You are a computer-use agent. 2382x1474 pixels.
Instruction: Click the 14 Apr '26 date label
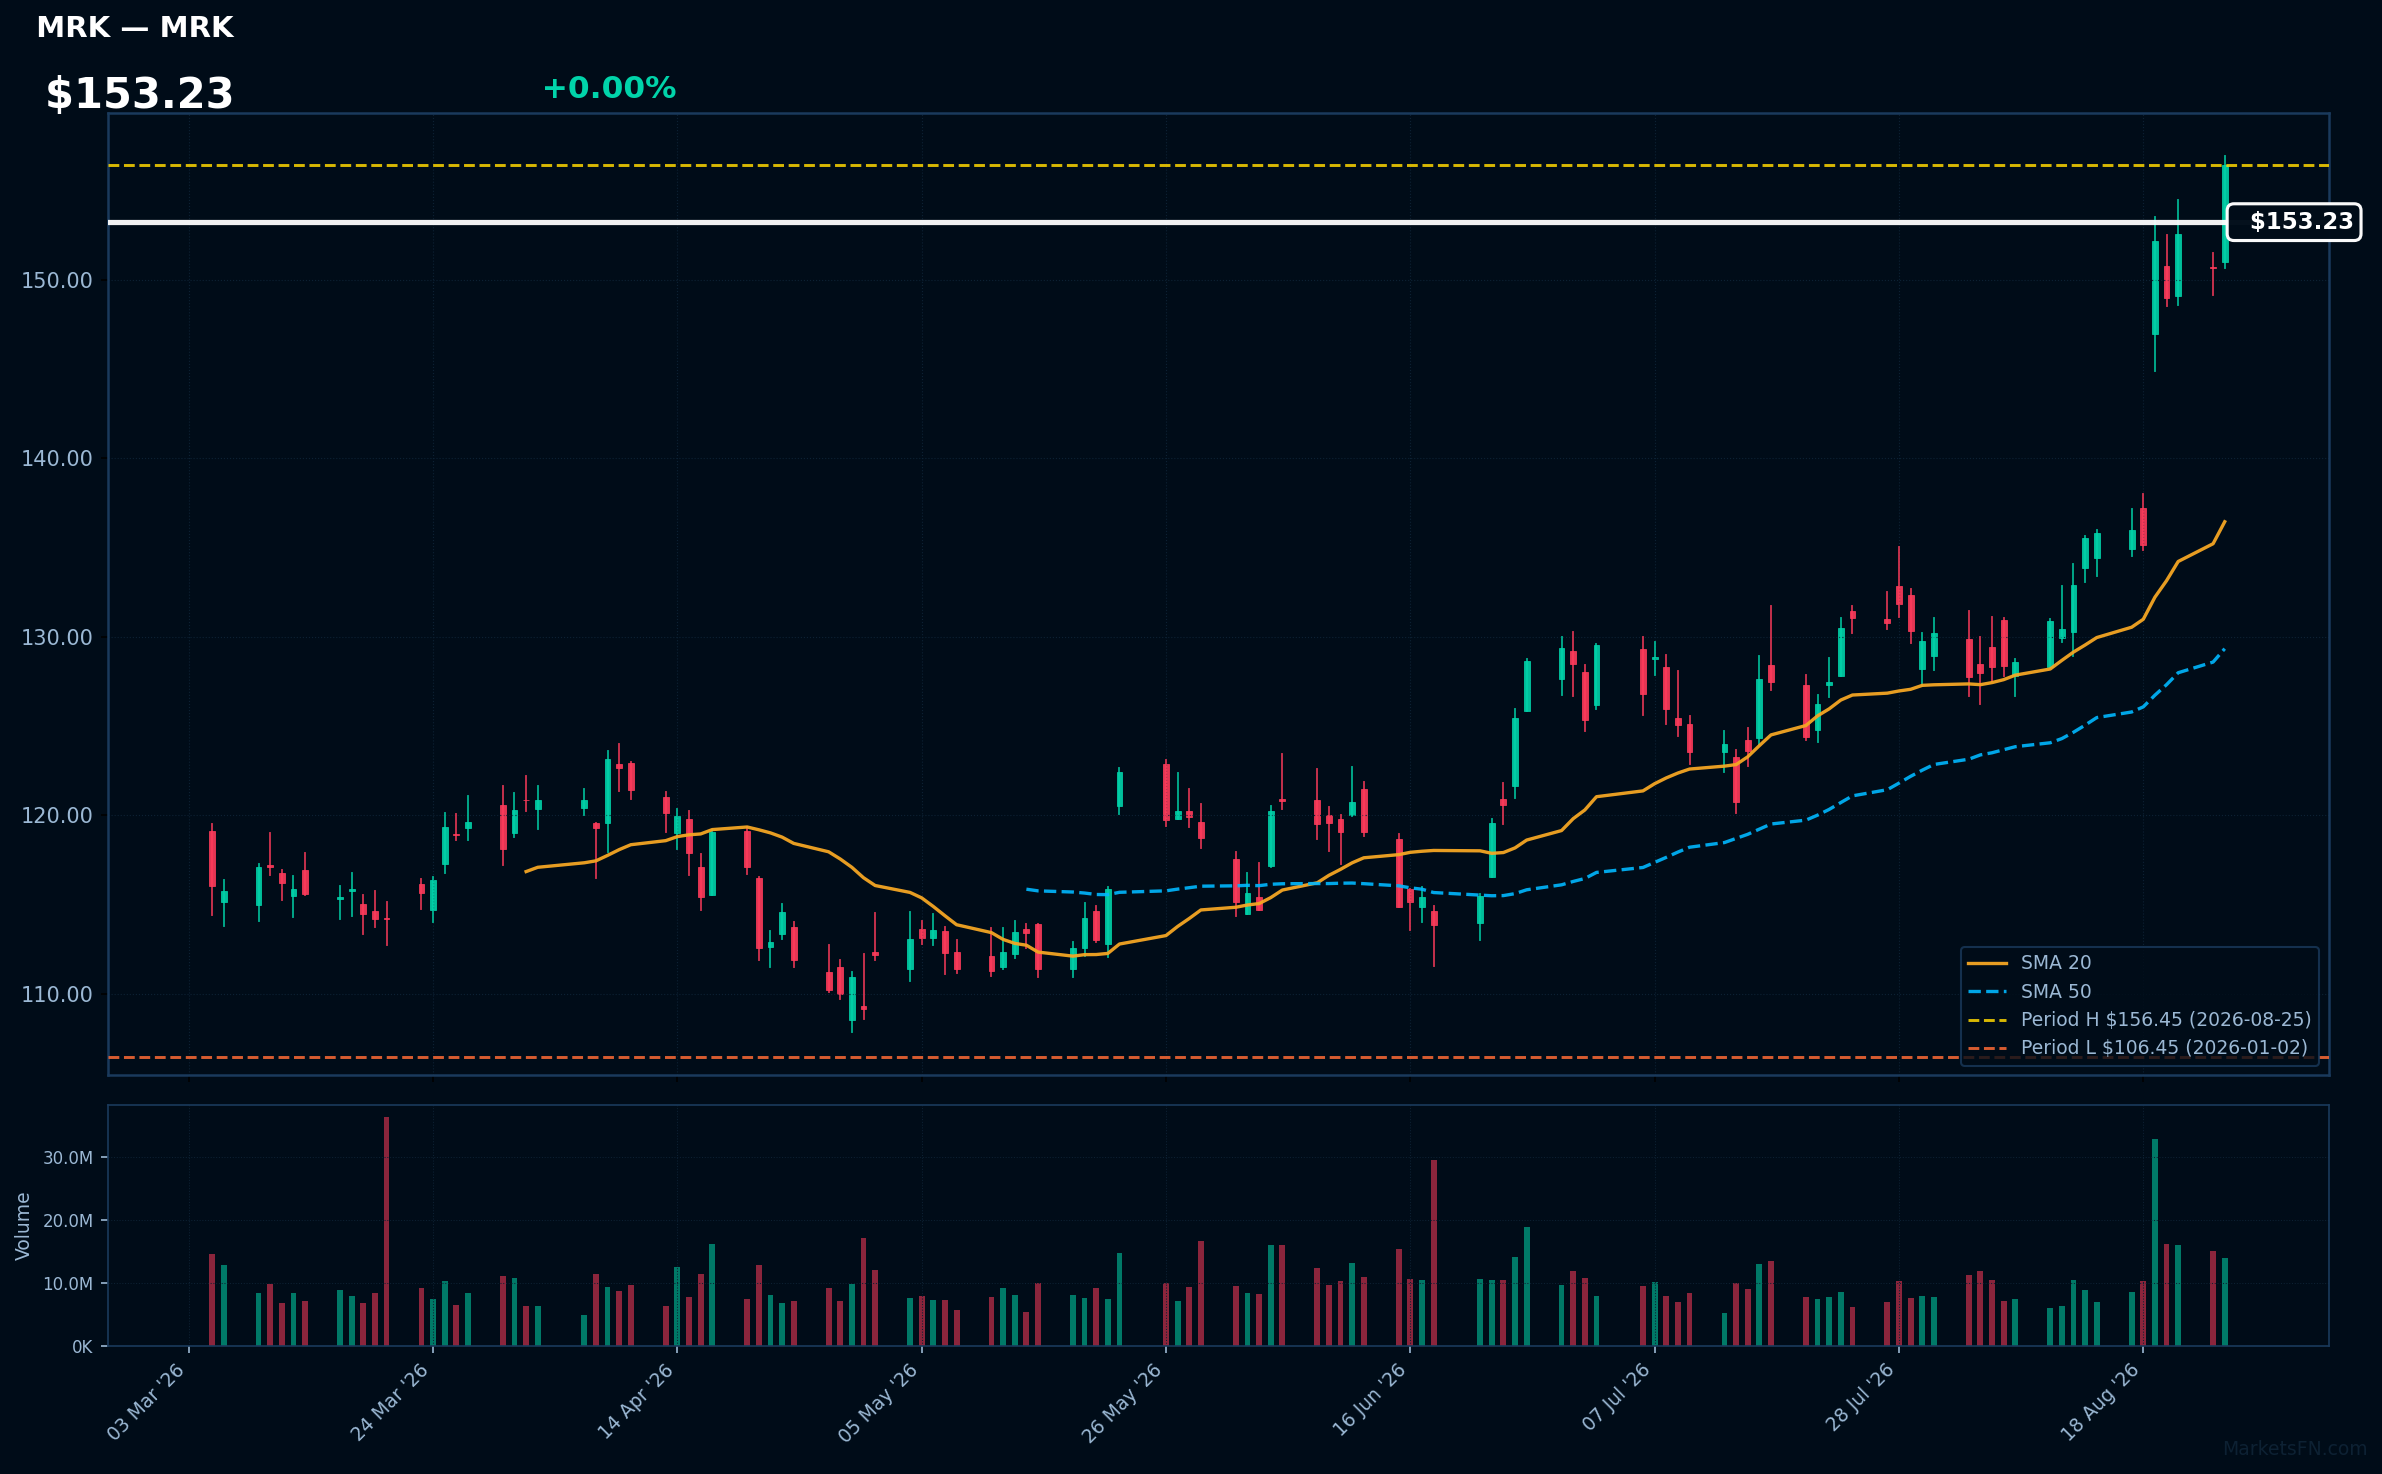tap(635, 1402)
